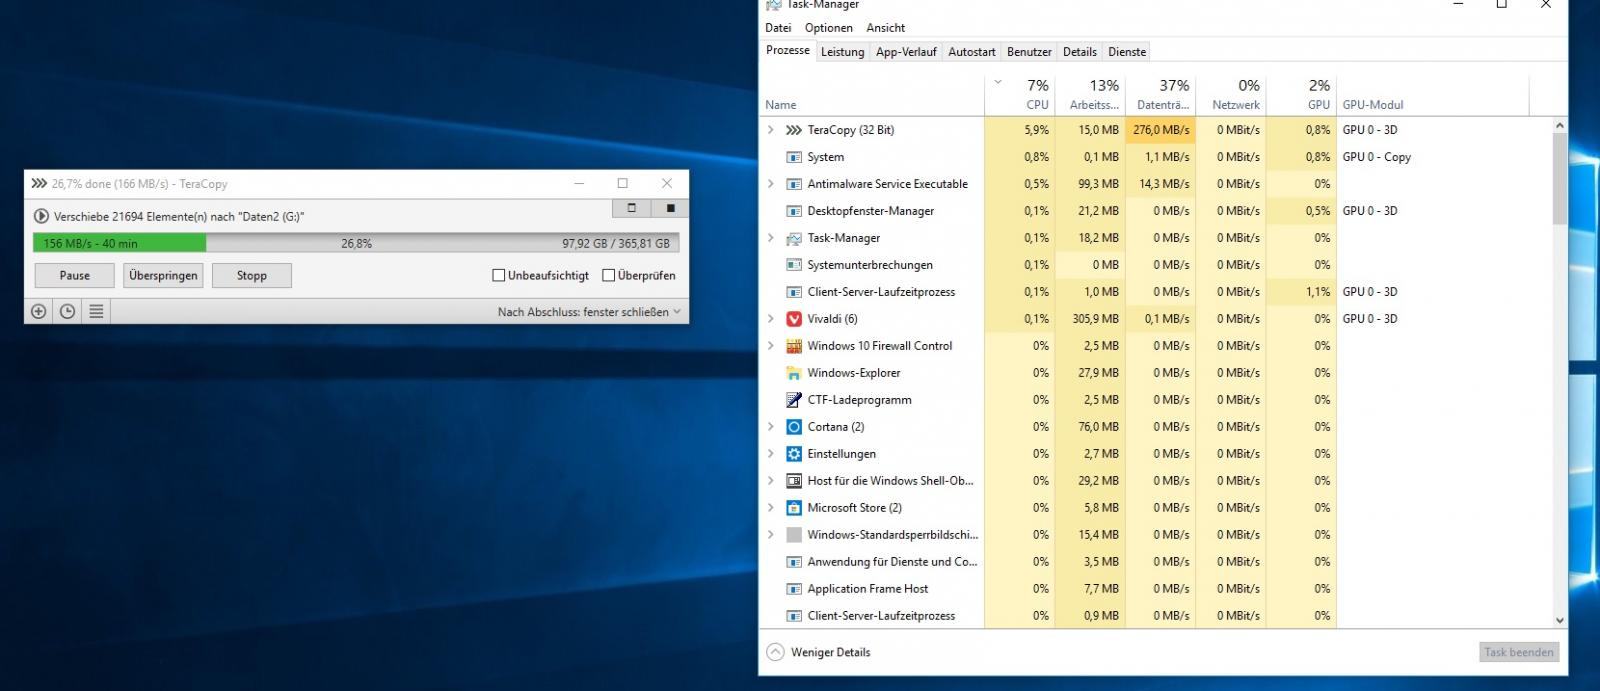The width and height of the screenshot is (1600, 691).
Task: Expand the TeraCopy (32 Bit) process group
Action: (770, 130)
